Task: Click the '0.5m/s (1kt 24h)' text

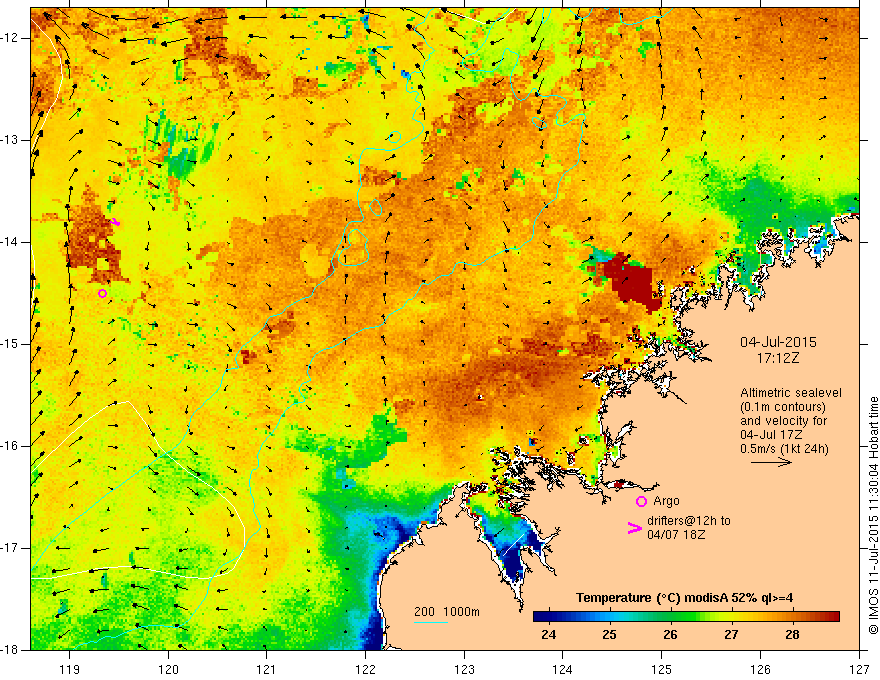Action: tap(784, 448)
